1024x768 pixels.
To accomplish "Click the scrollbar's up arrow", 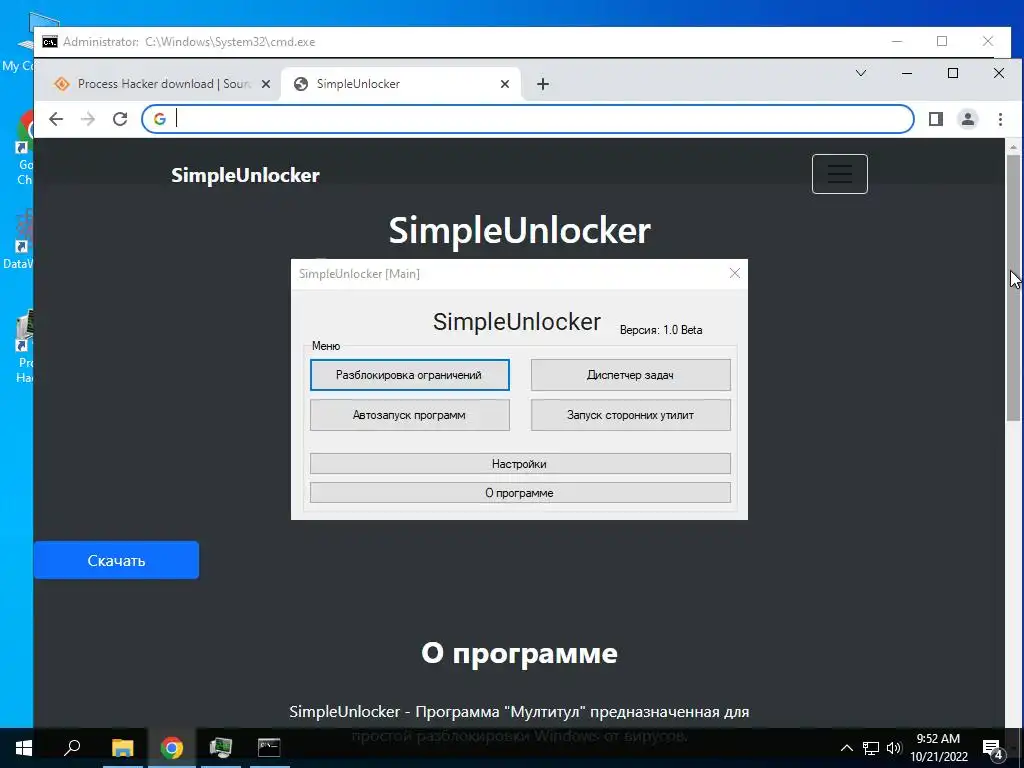I will [x=1013, y=147].
